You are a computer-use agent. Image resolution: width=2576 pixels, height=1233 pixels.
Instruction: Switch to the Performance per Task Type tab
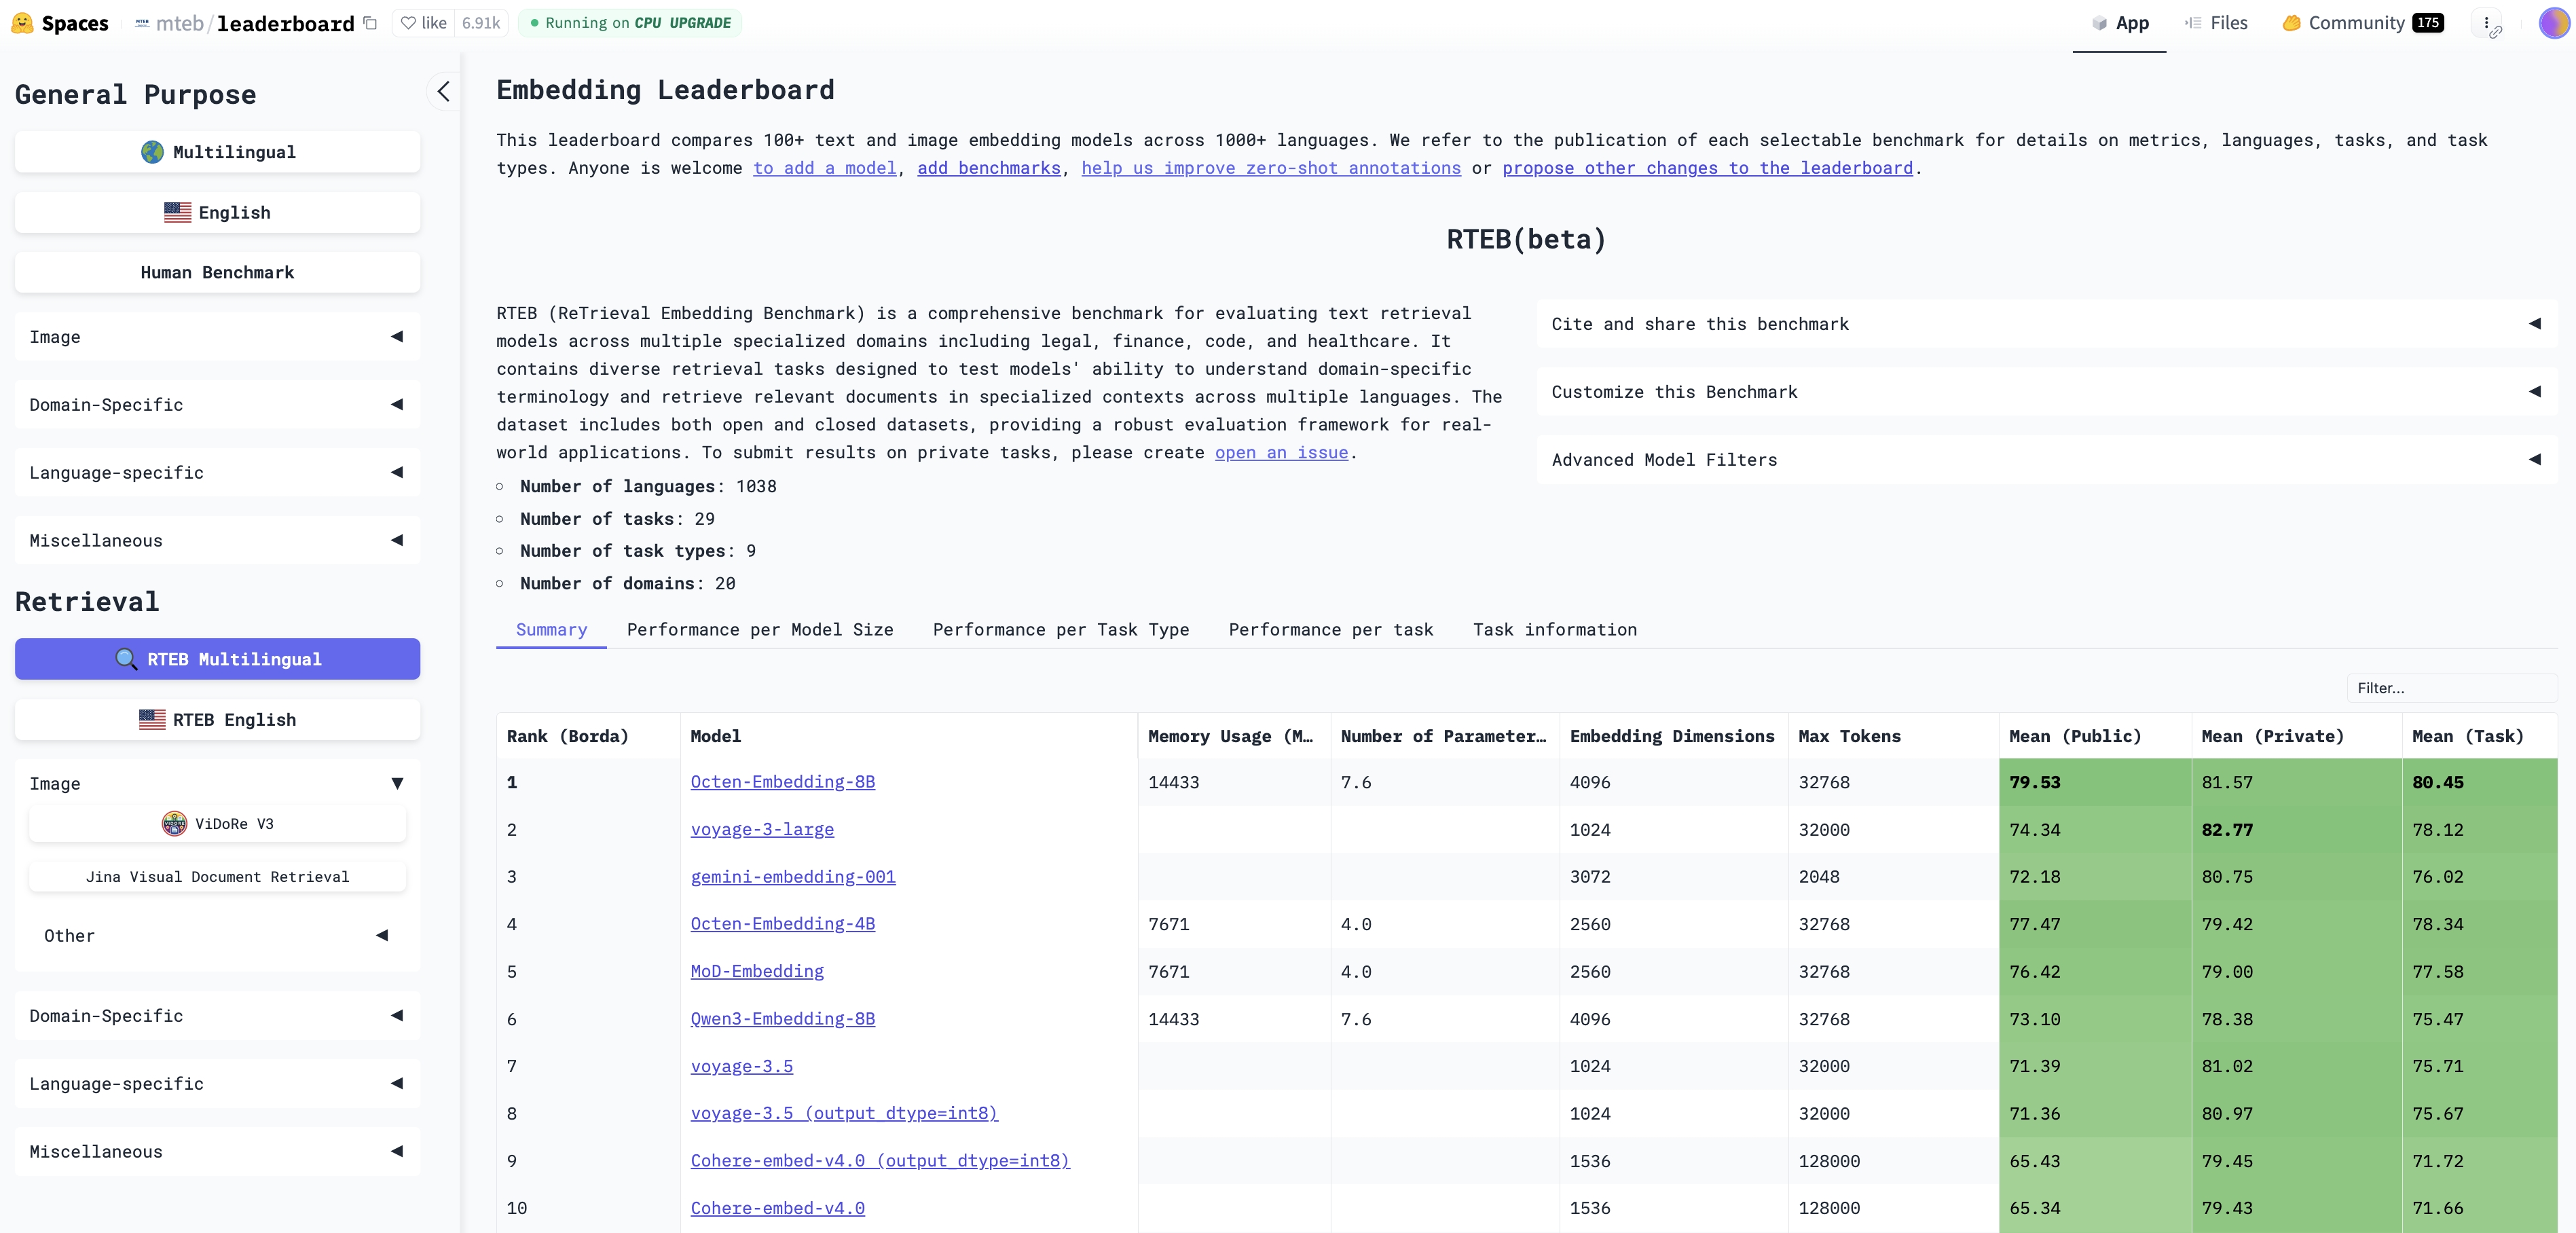[1061, 630]
